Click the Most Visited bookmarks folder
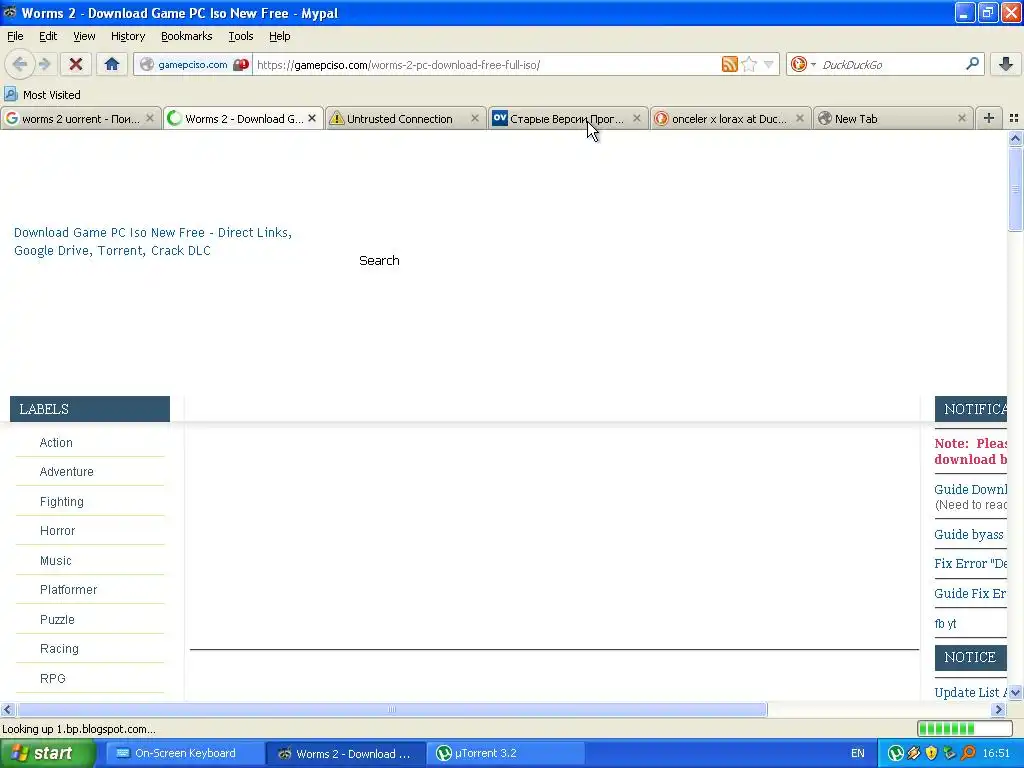Image resolution: width=1024 pixels, height=768 pixels. pyautogui.click(x=42, y=95)
